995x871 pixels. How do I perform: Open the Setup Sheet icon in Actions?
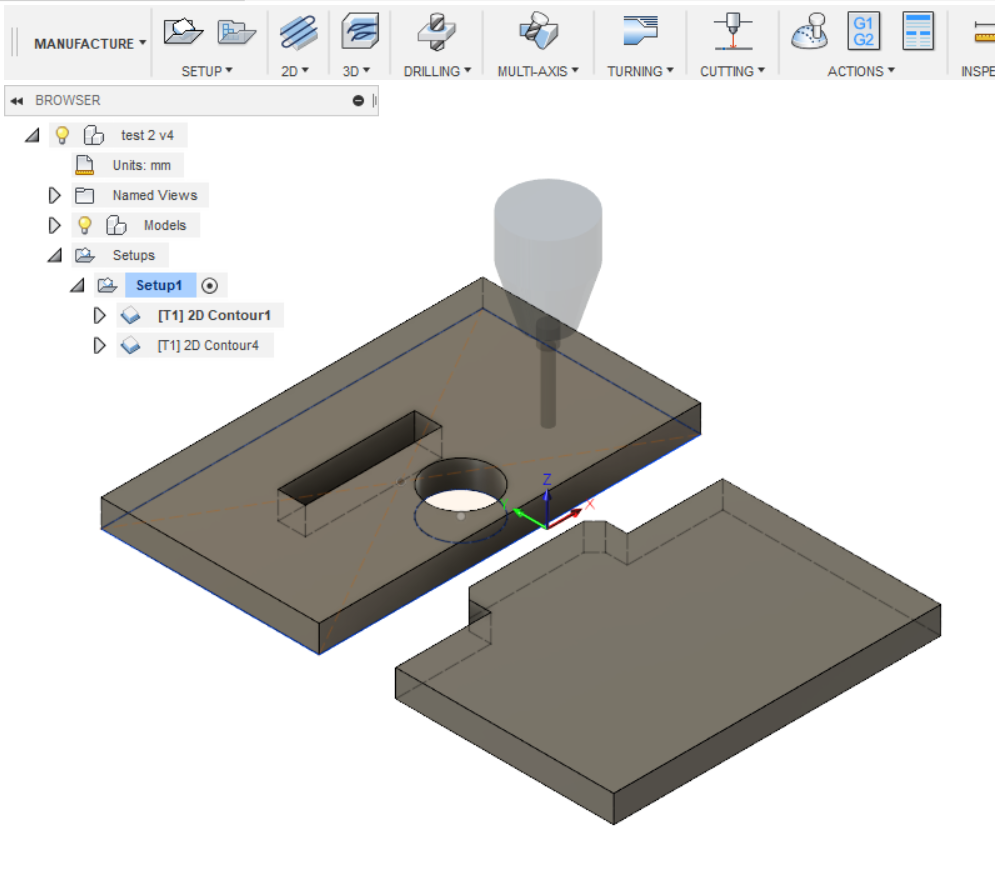917,31
